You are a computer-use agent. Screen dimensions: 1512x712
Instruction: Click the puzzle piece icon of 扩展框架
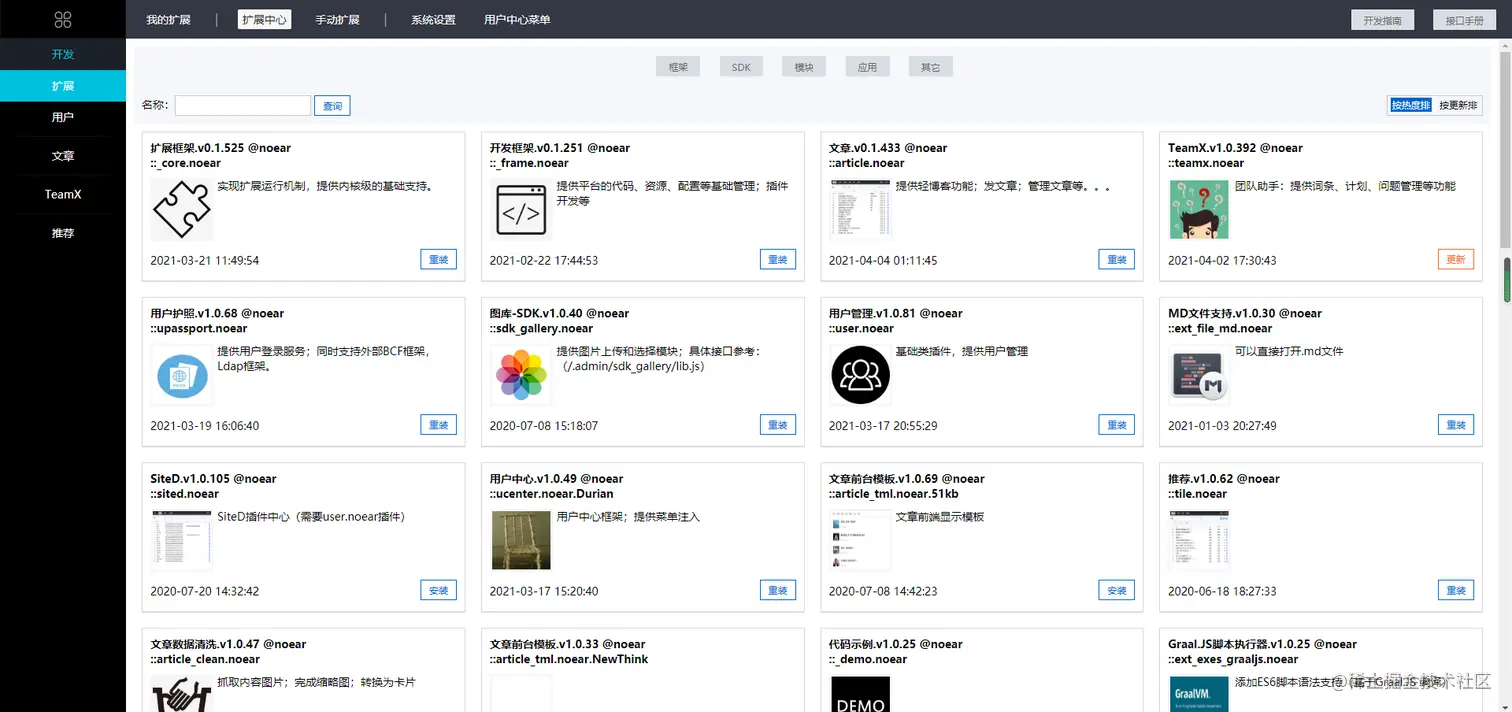181,209
